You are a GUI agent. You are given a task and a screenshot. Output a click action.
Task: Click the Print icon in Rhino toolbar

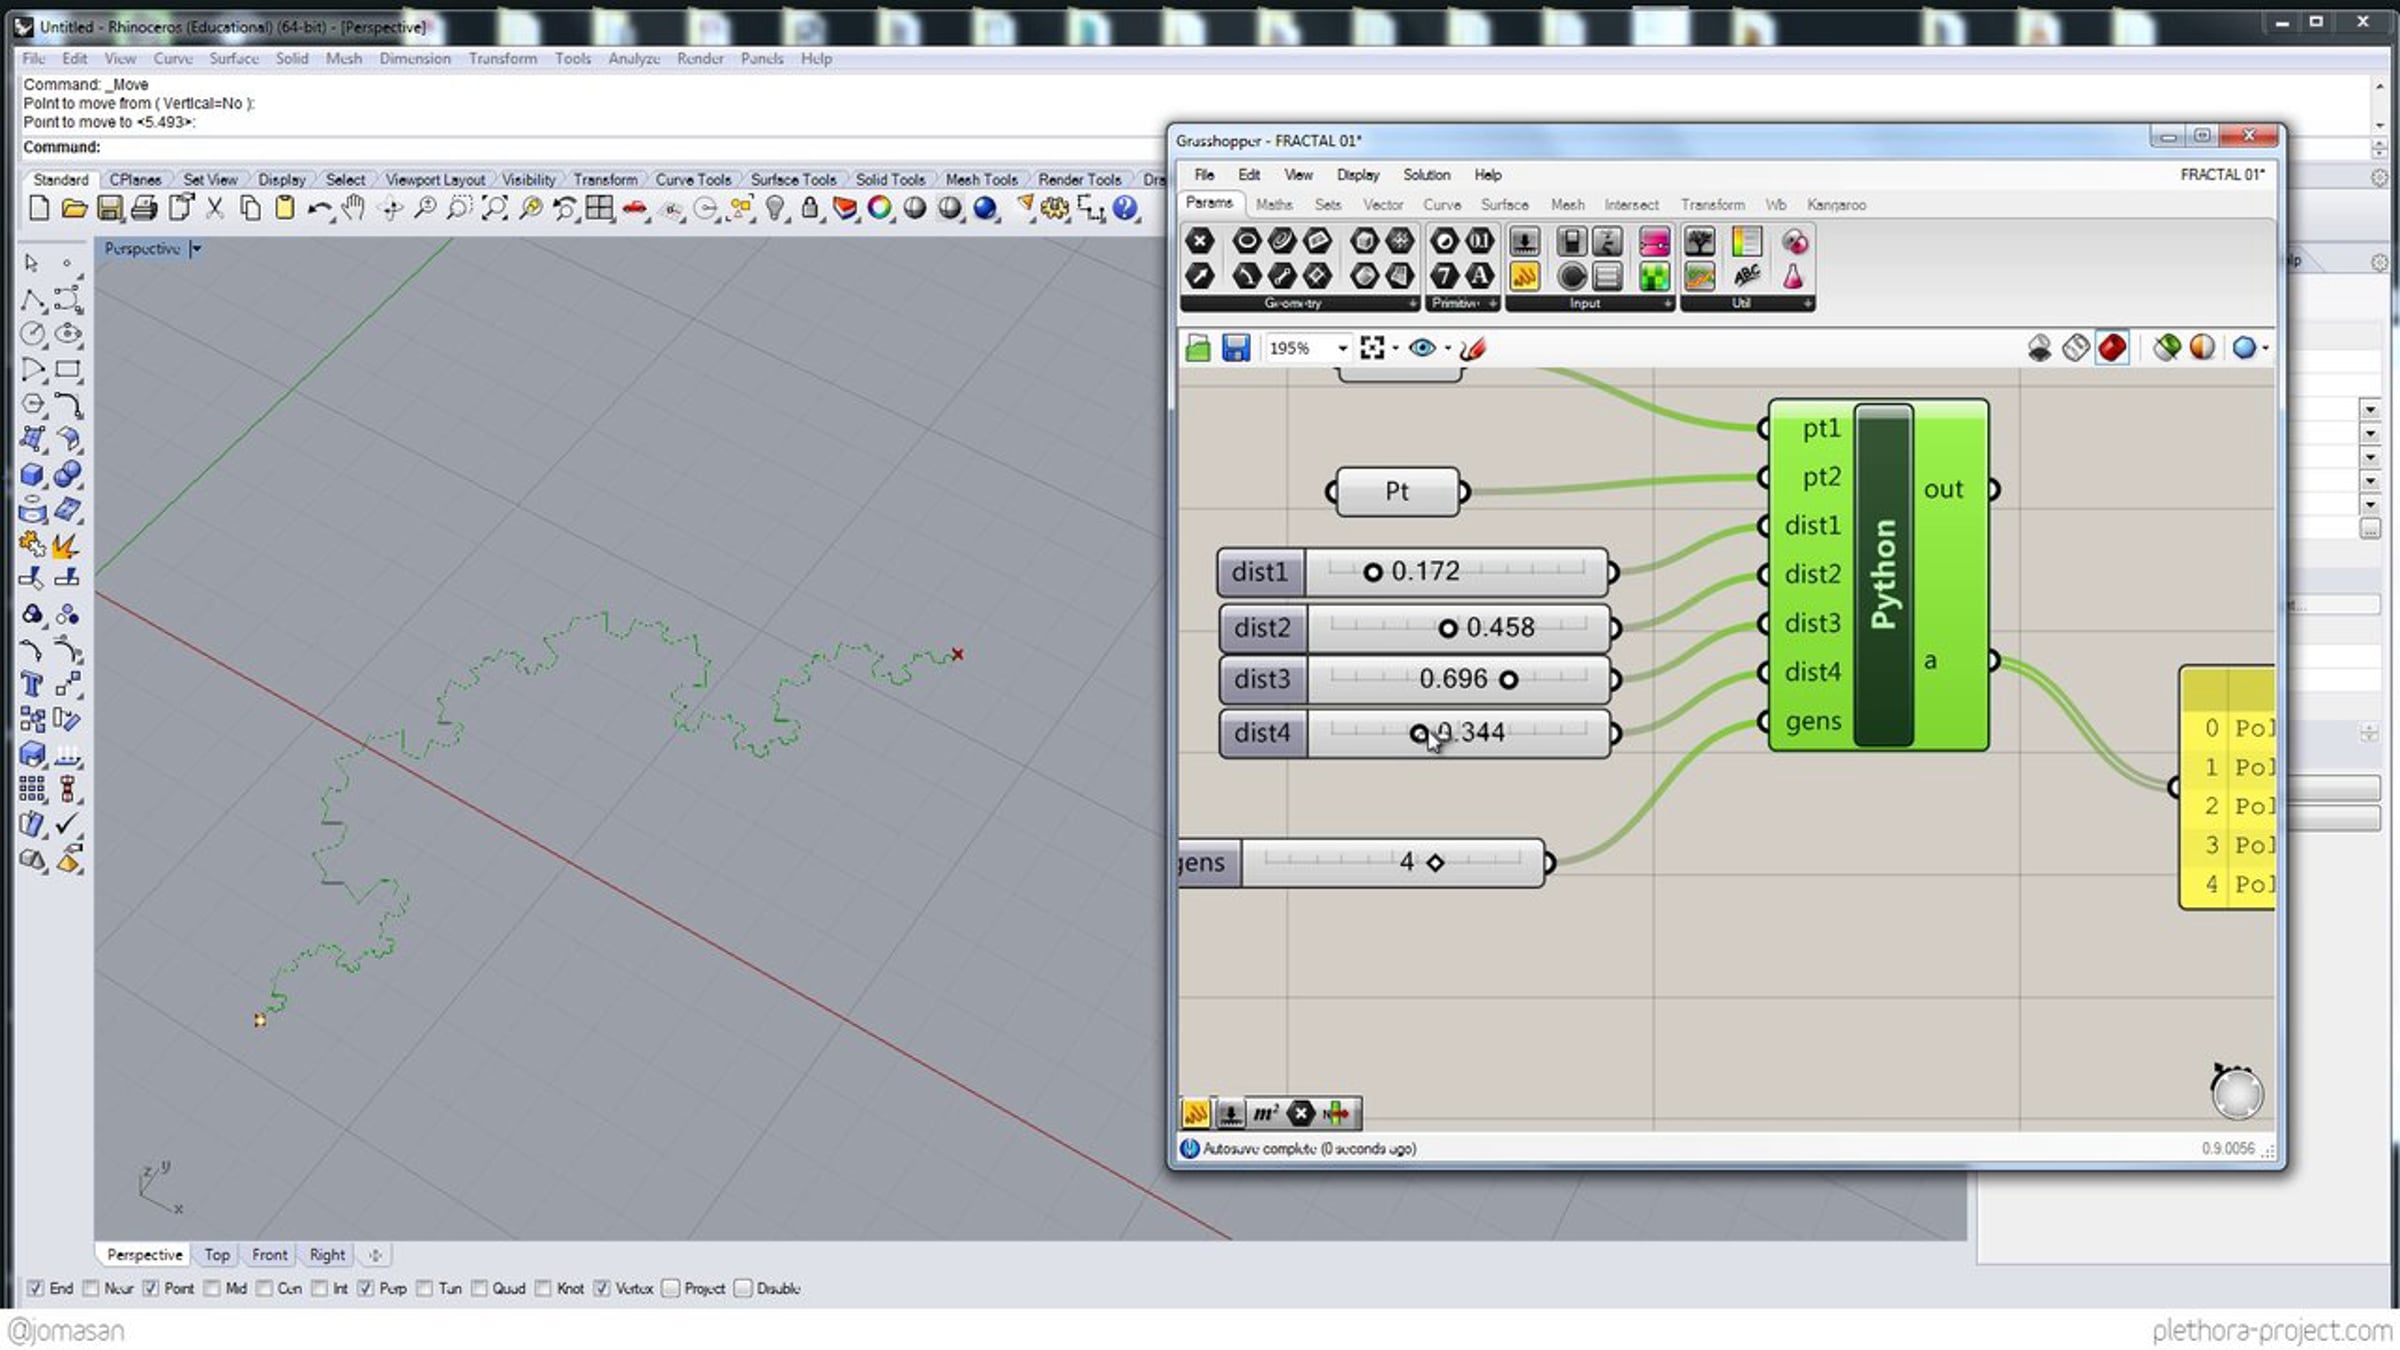[x=144, y=208]
